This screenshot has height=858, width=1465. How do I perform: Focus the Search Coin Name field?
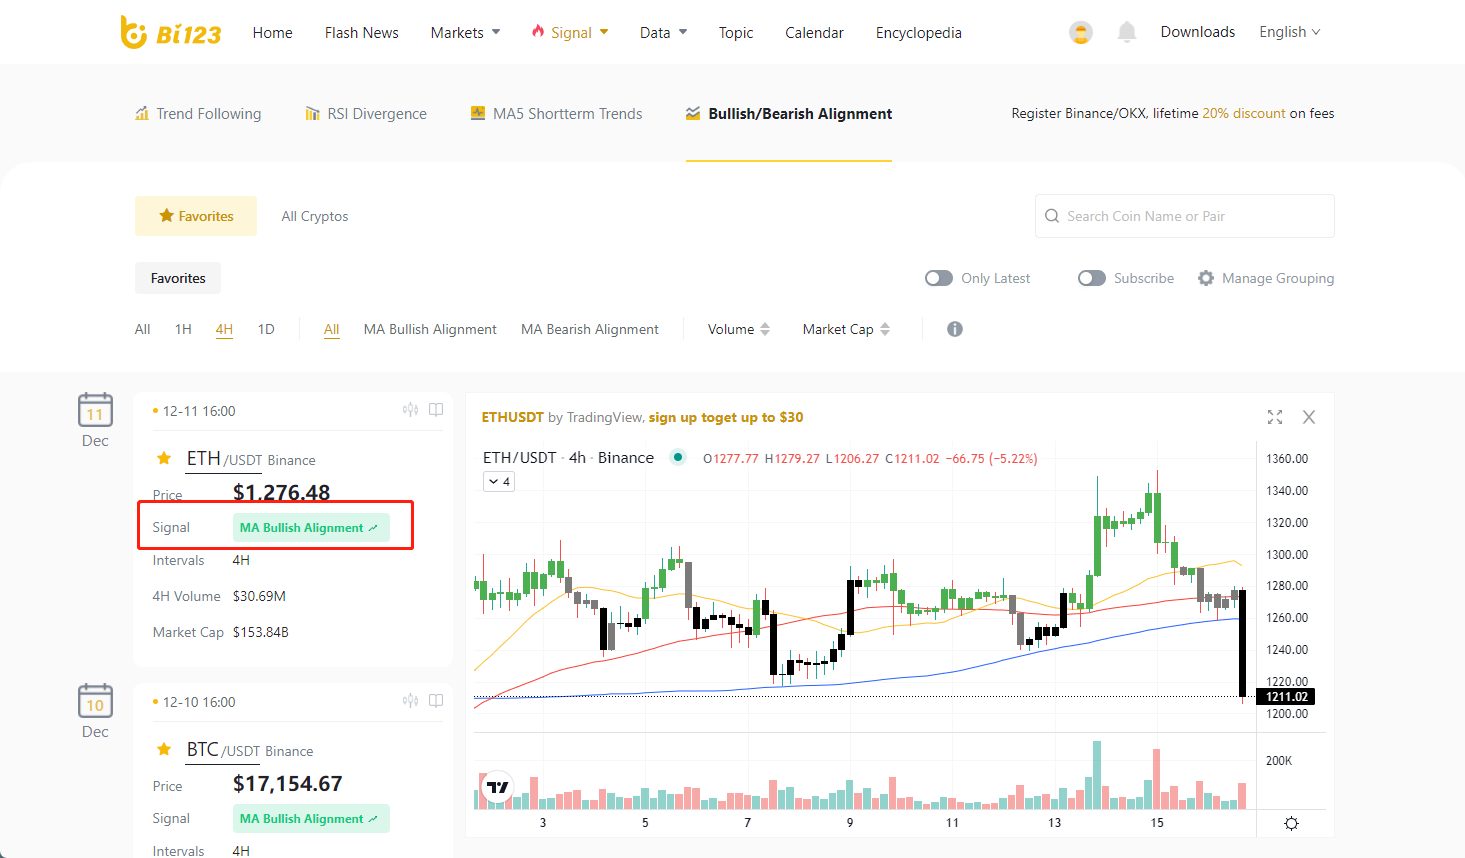click(x=1185, y=216)
